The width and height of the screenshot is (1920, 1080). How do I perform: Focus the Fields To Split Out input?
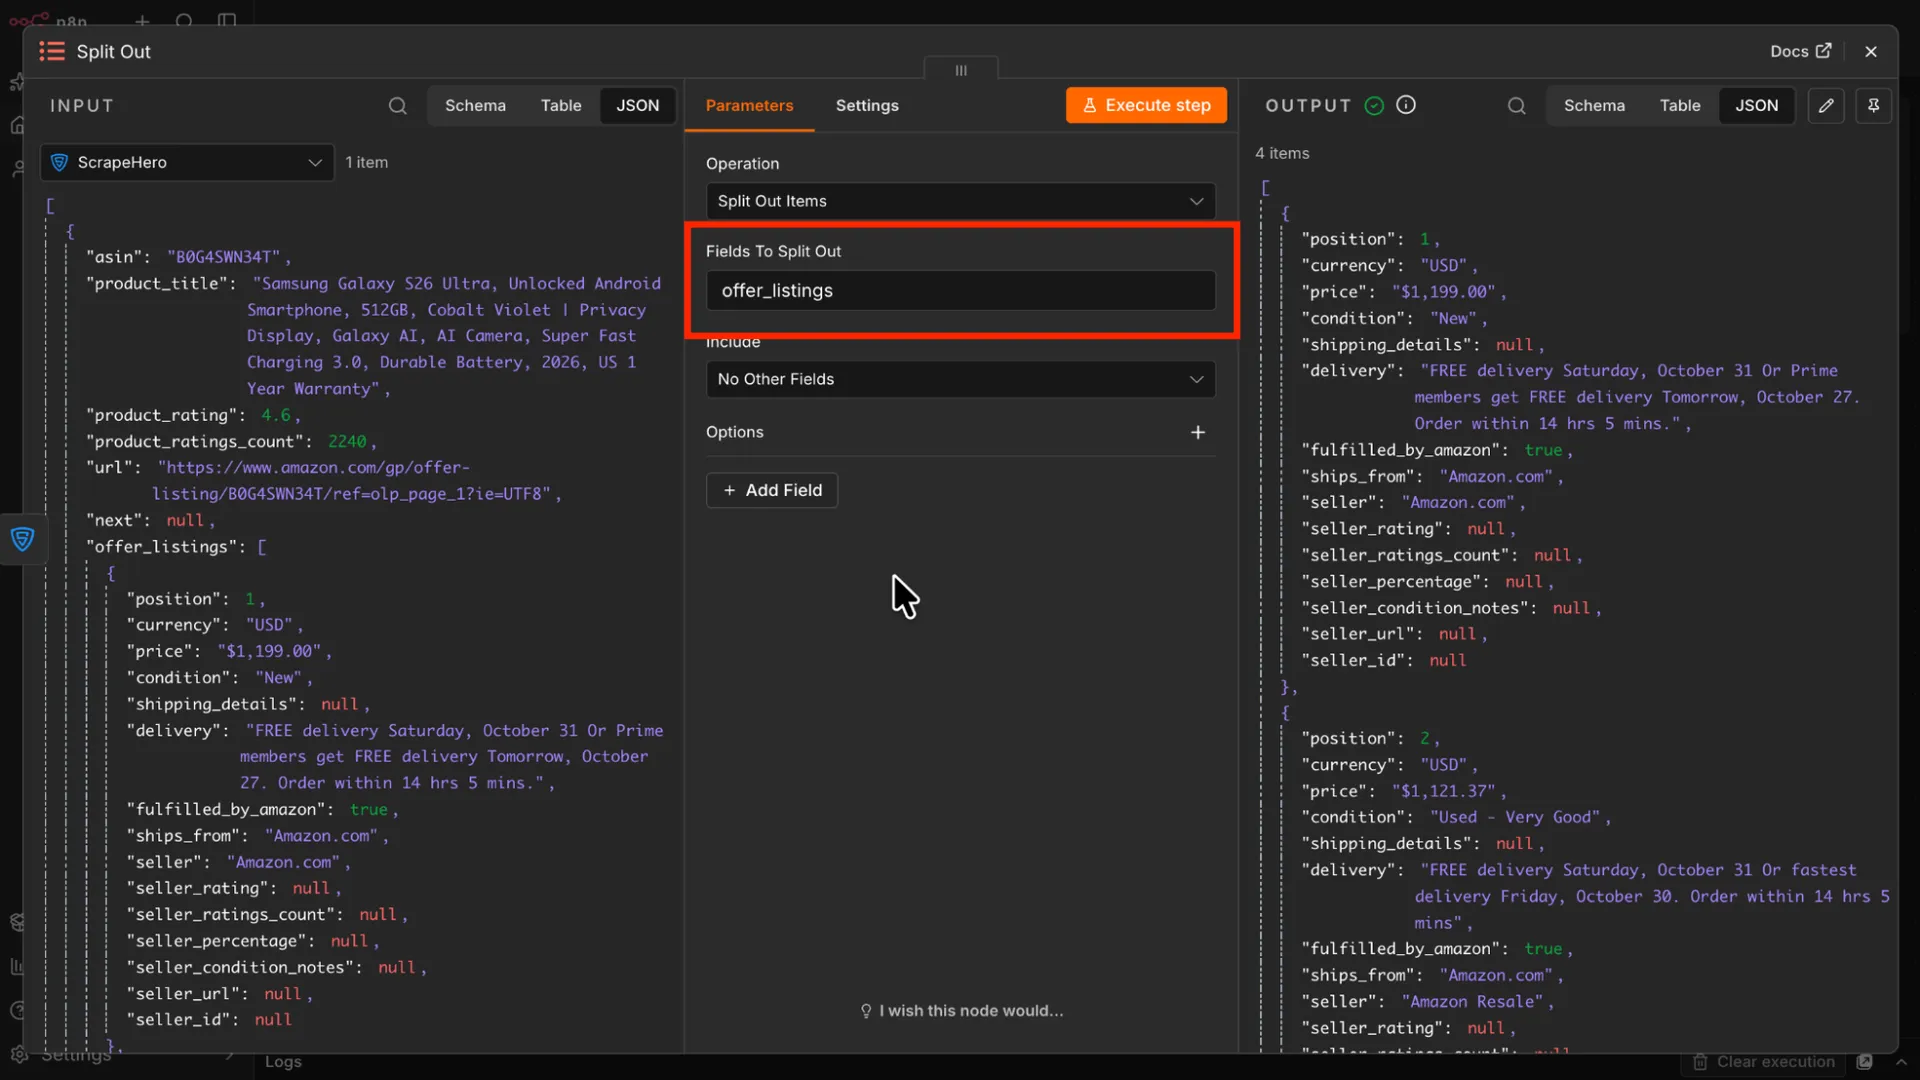[960, 291]
